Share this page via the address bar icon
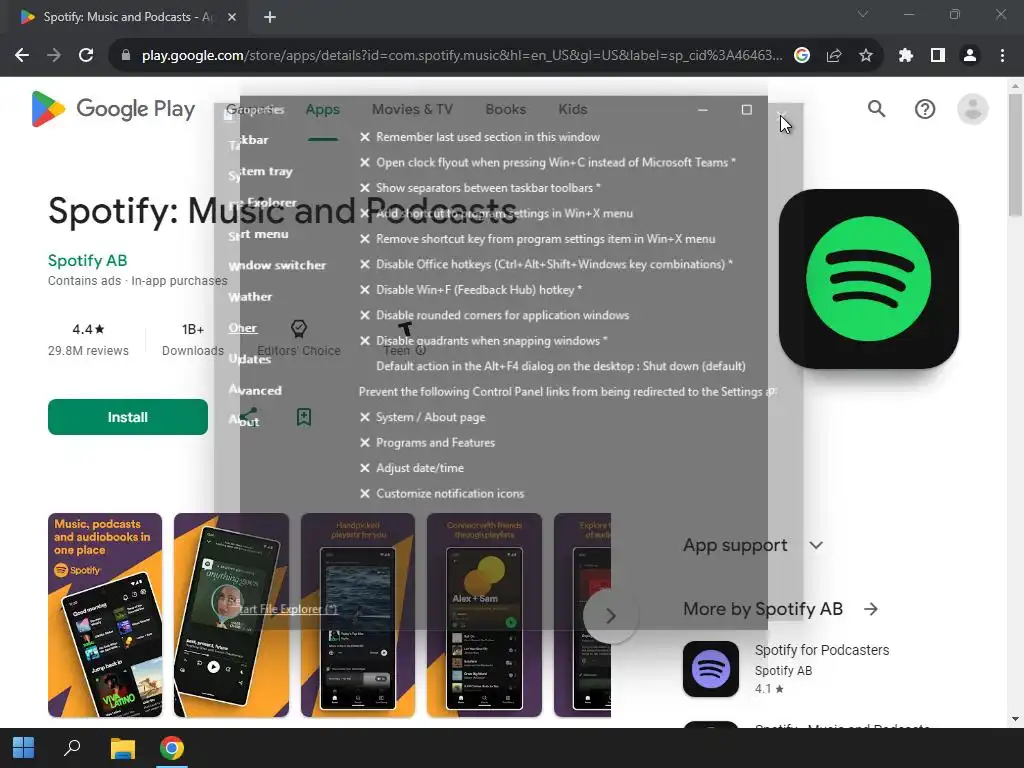The image size is (1024, 768). click(x=834, y=56)
